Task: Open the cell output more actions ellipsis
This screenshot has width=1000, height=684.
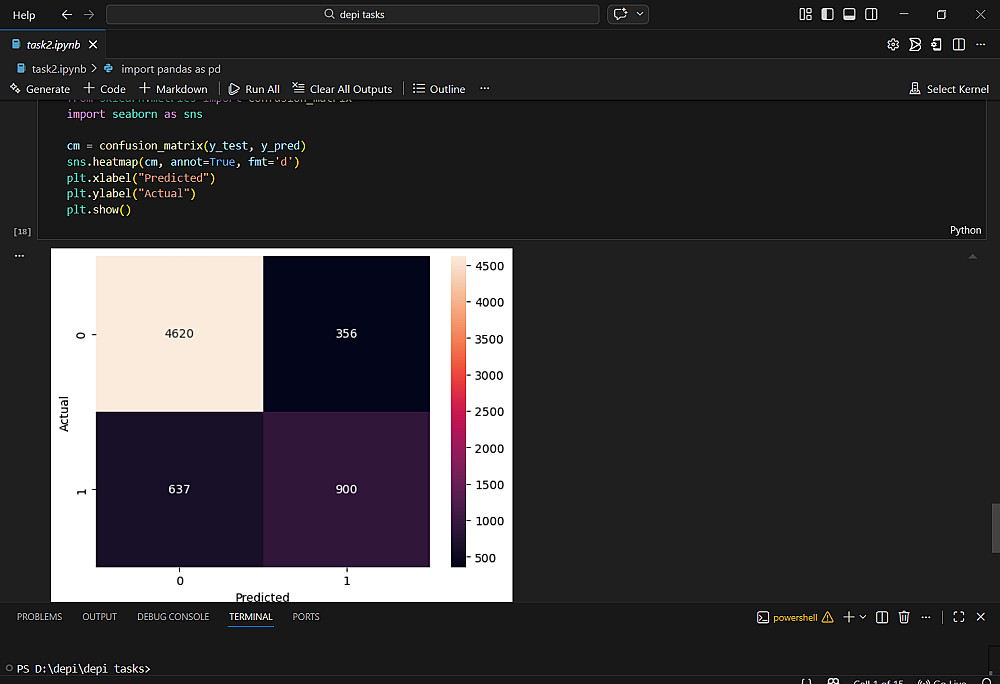Action: [19, 257]
